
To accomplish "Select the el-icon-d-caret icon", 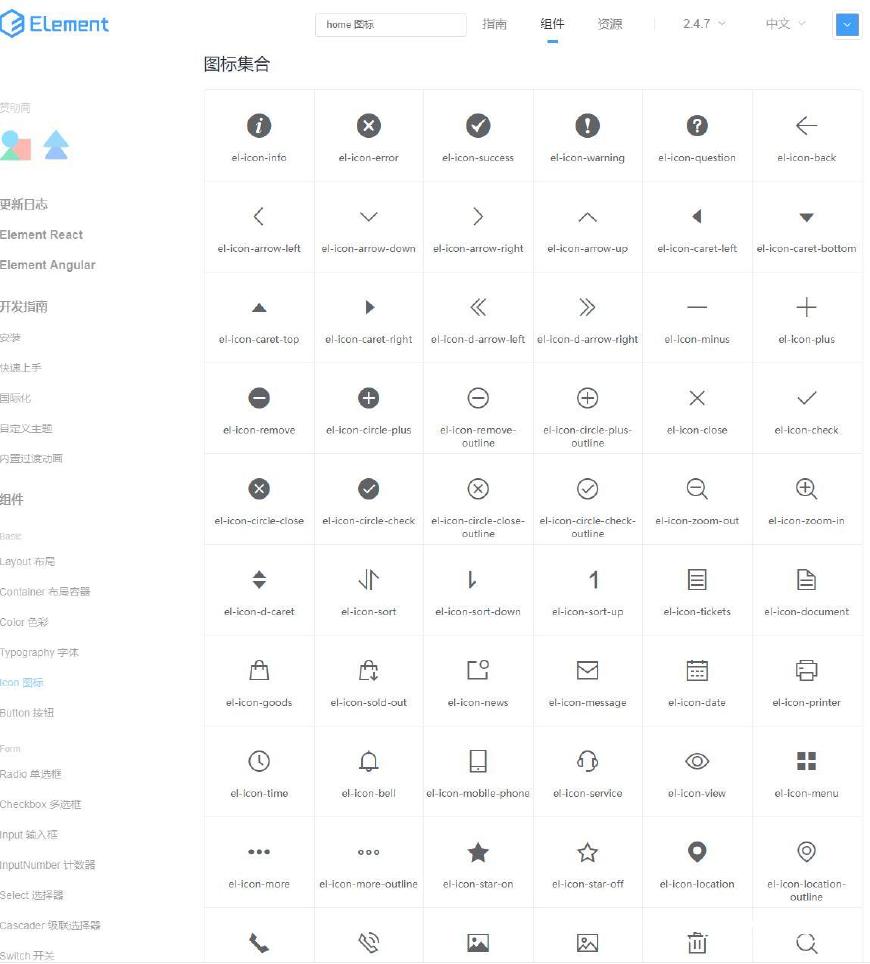I will (x=259, y=579).
